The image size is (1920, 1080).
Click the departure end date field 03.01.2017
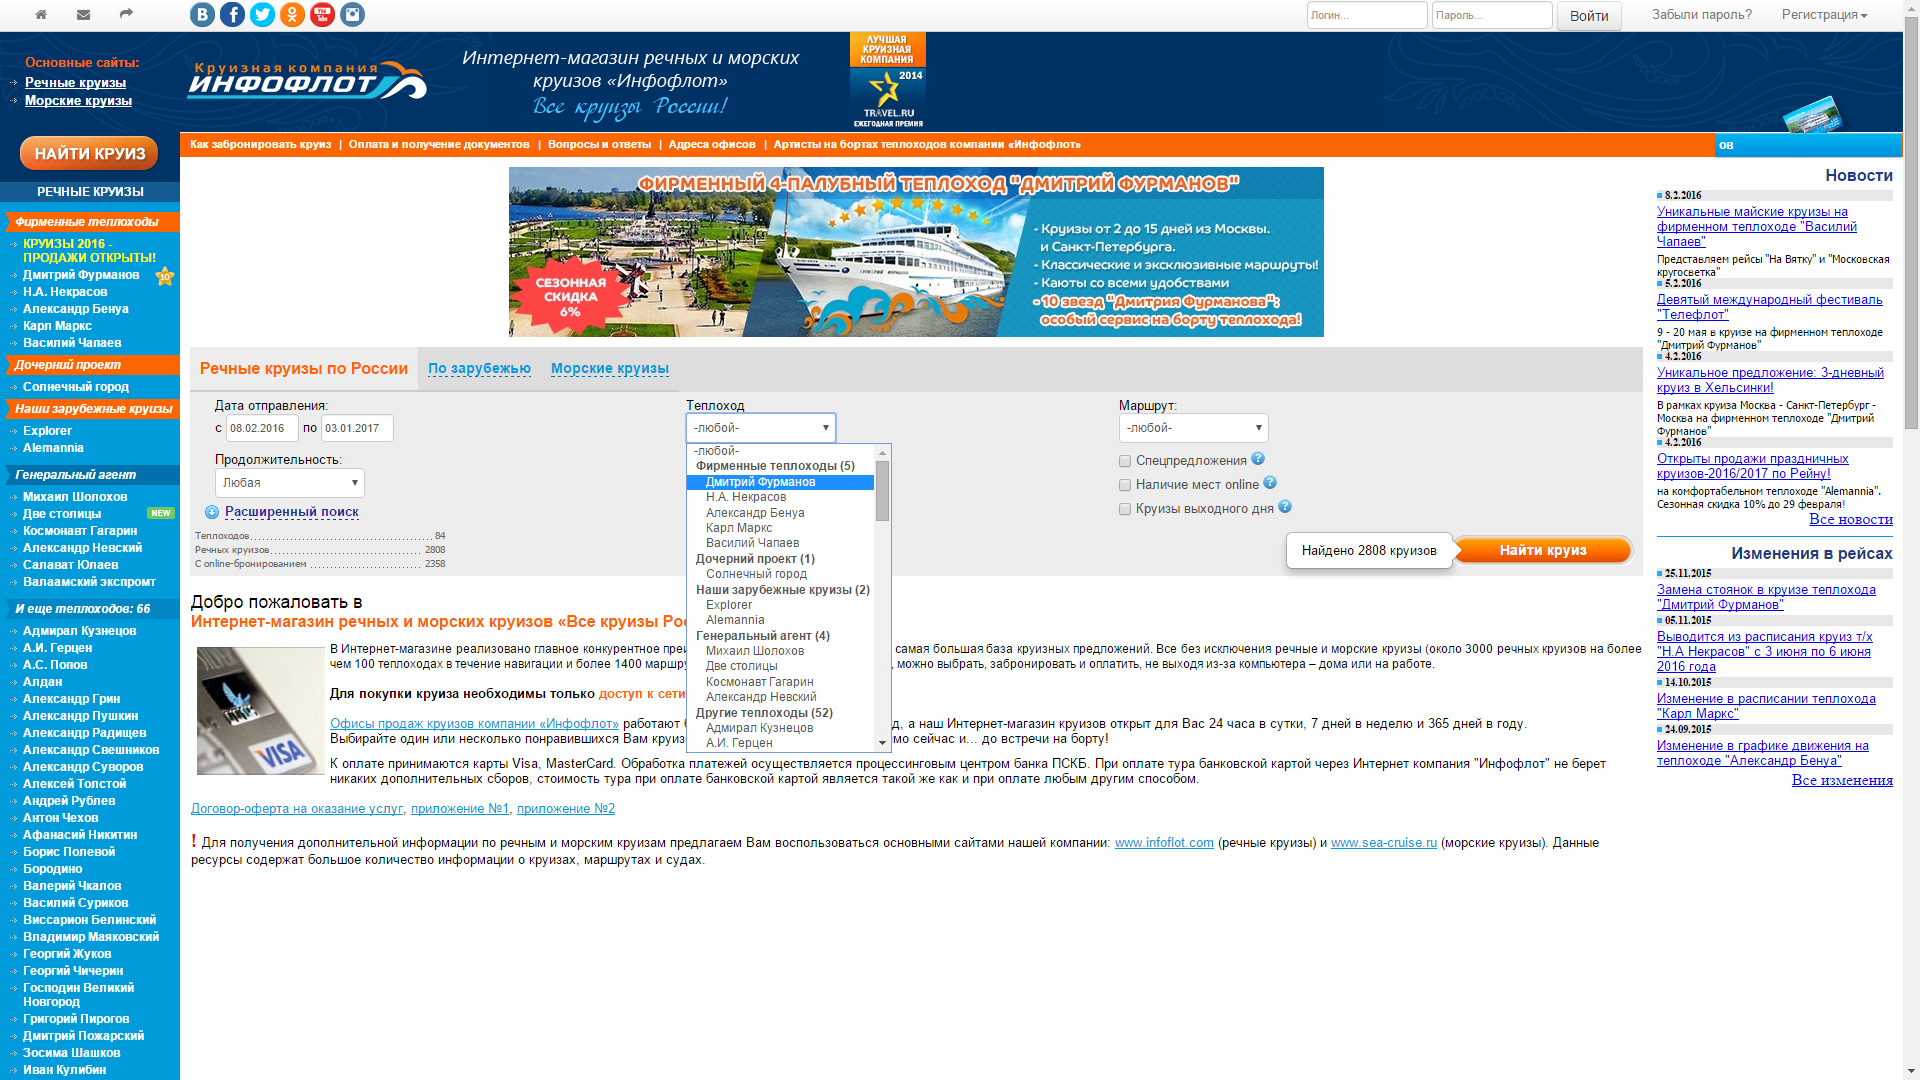click(357, 428)
